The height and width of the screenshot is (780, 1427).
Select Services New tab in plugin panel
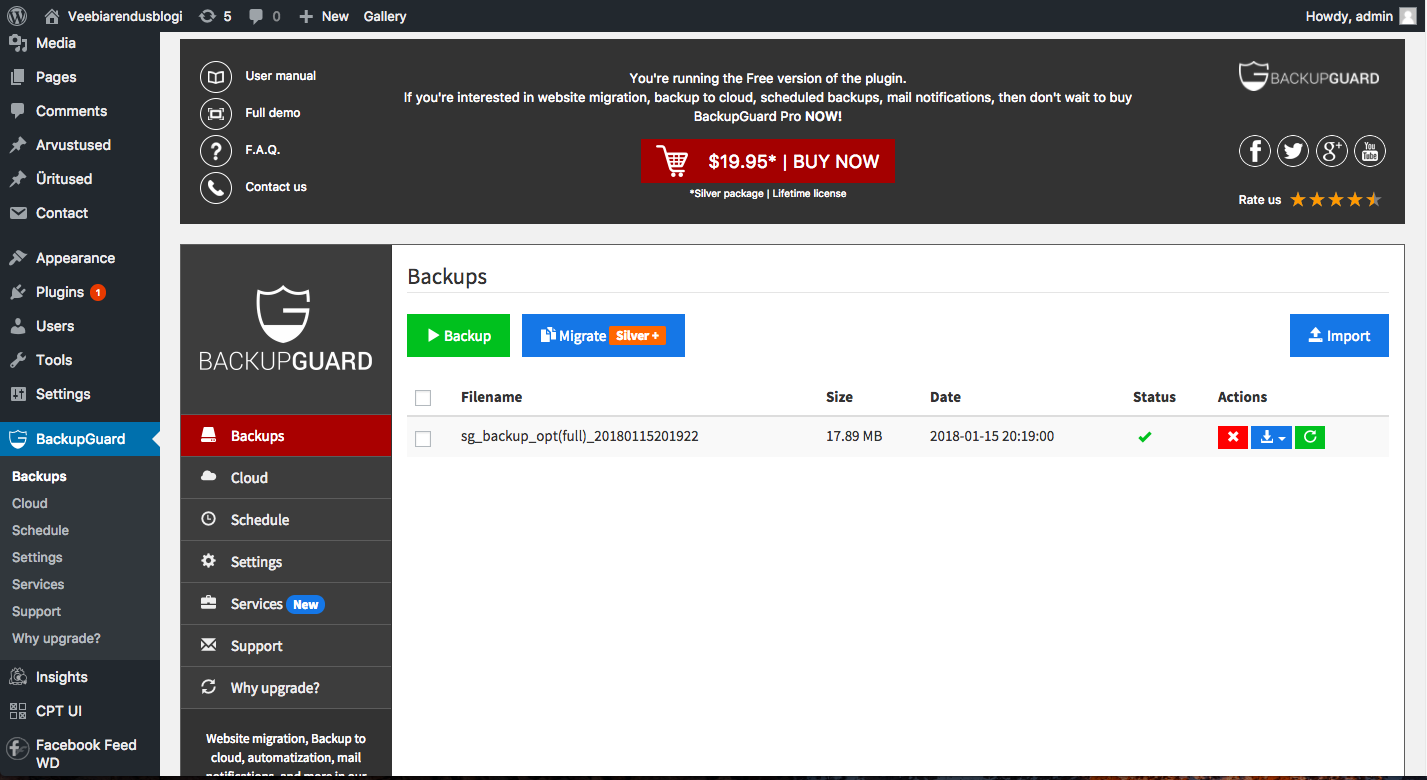coord(286,604)
